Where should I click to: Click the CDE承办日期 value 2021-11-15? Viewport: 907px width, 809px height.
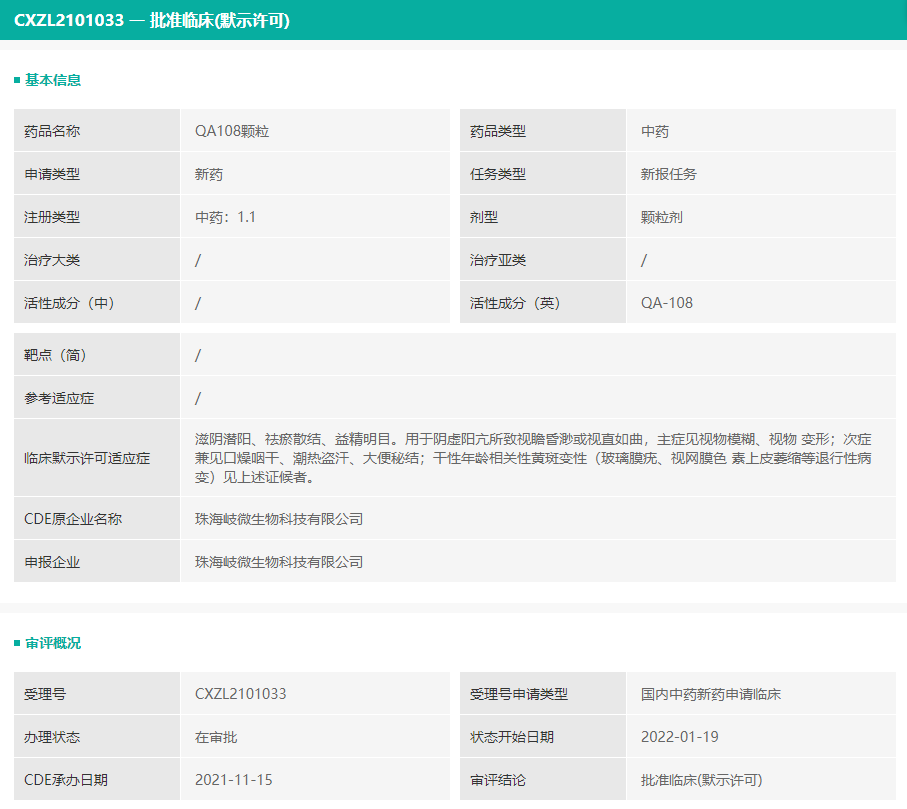point(234,780)
